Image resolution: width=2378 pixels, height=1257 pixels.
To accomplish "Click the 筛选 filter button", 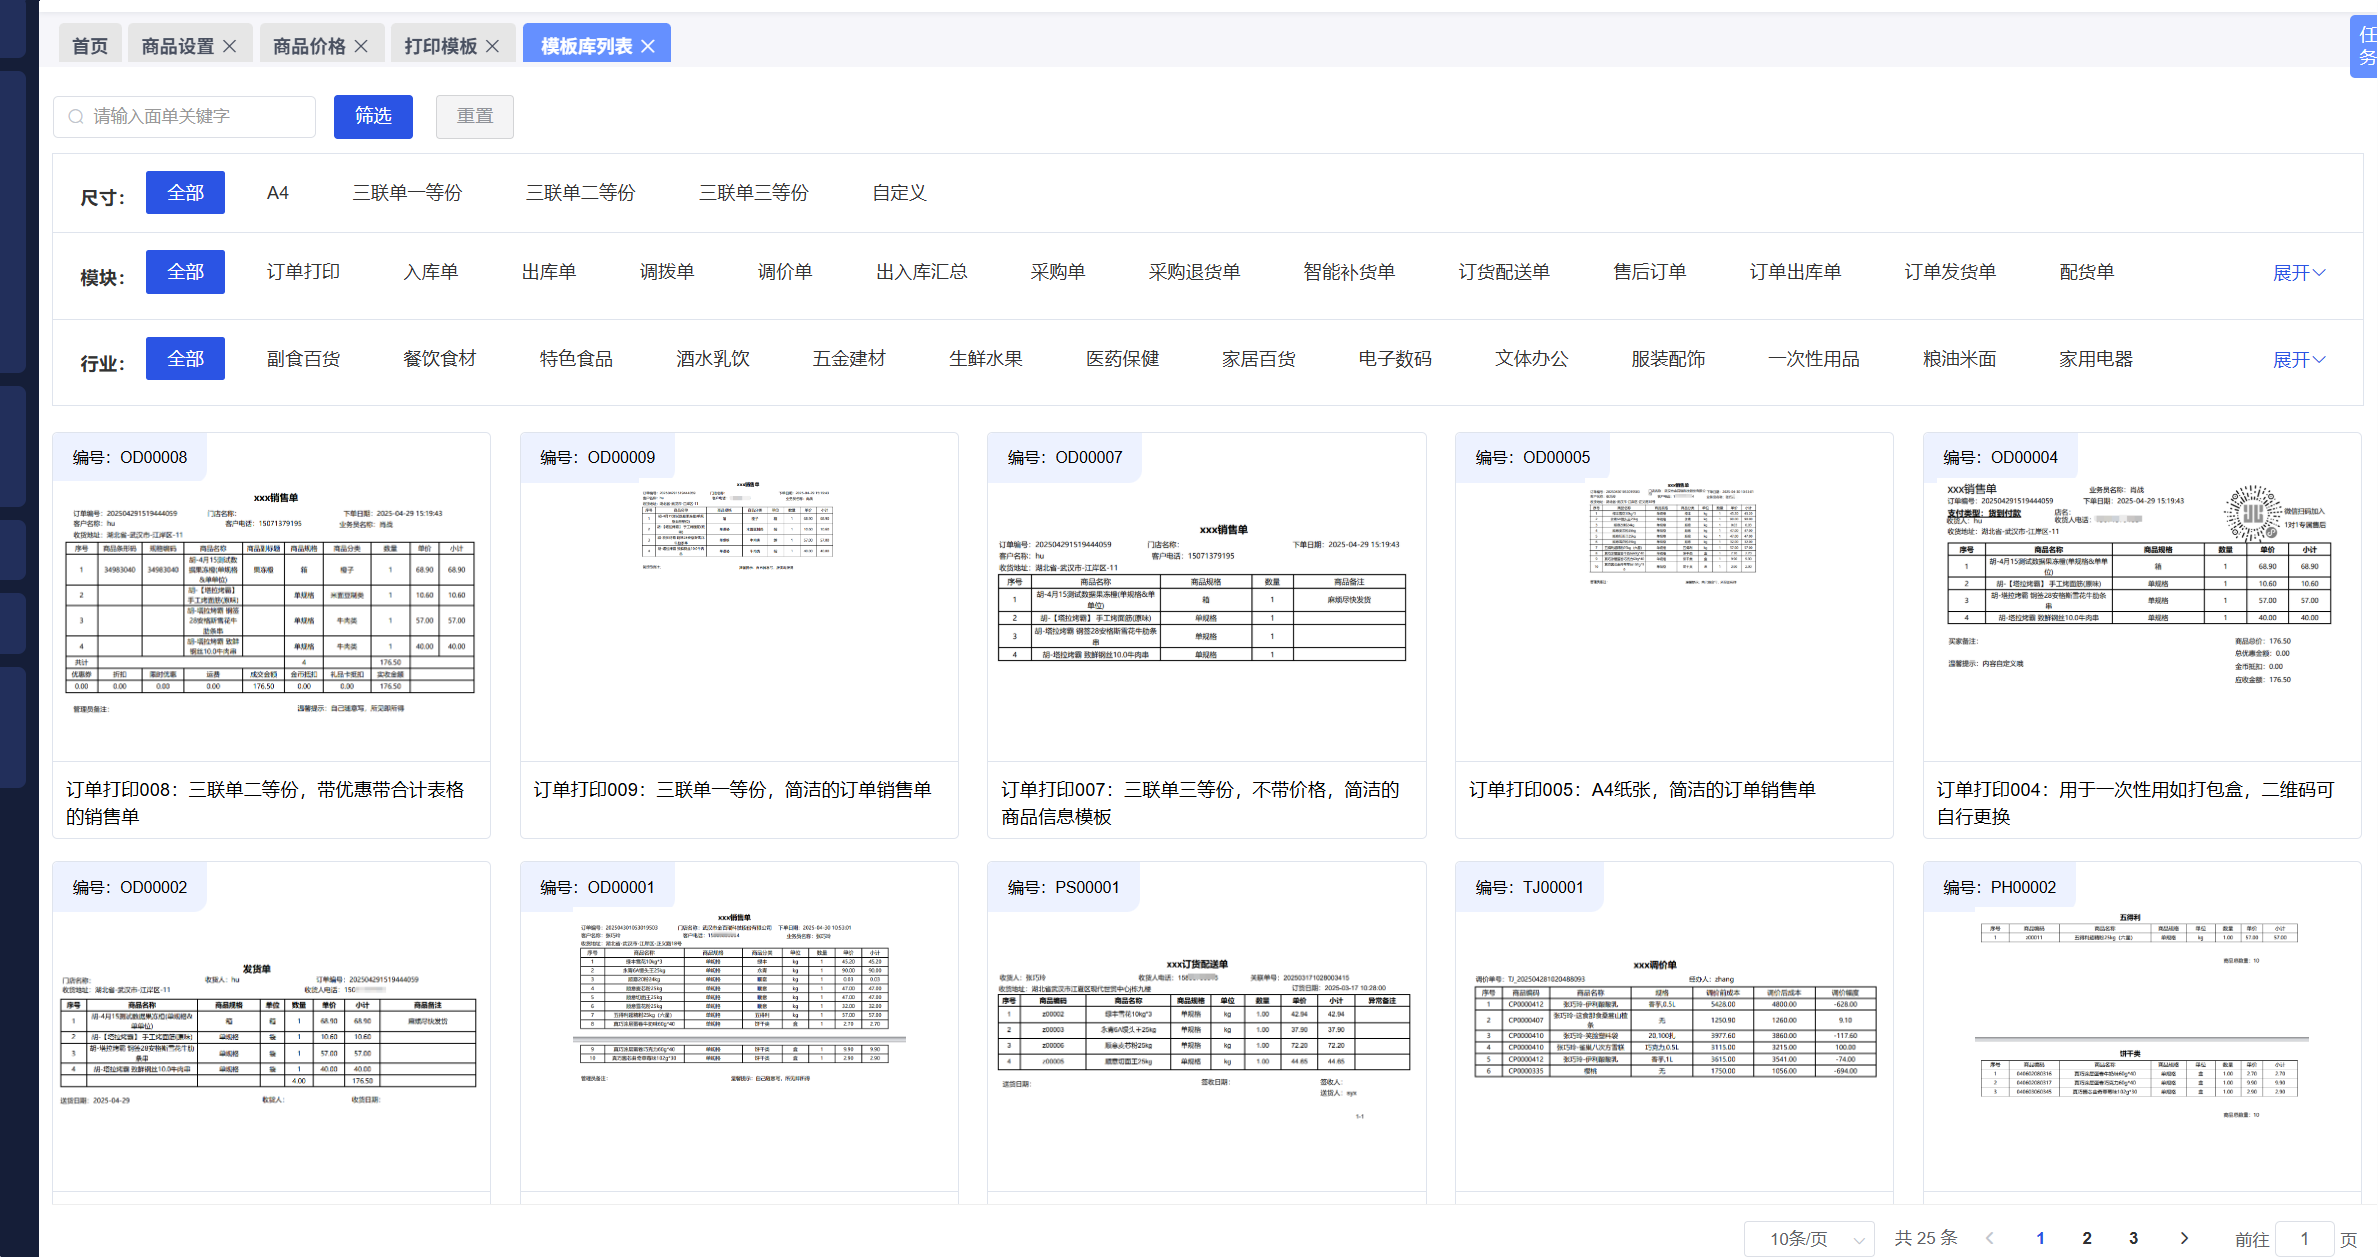I will click(373, 117).
